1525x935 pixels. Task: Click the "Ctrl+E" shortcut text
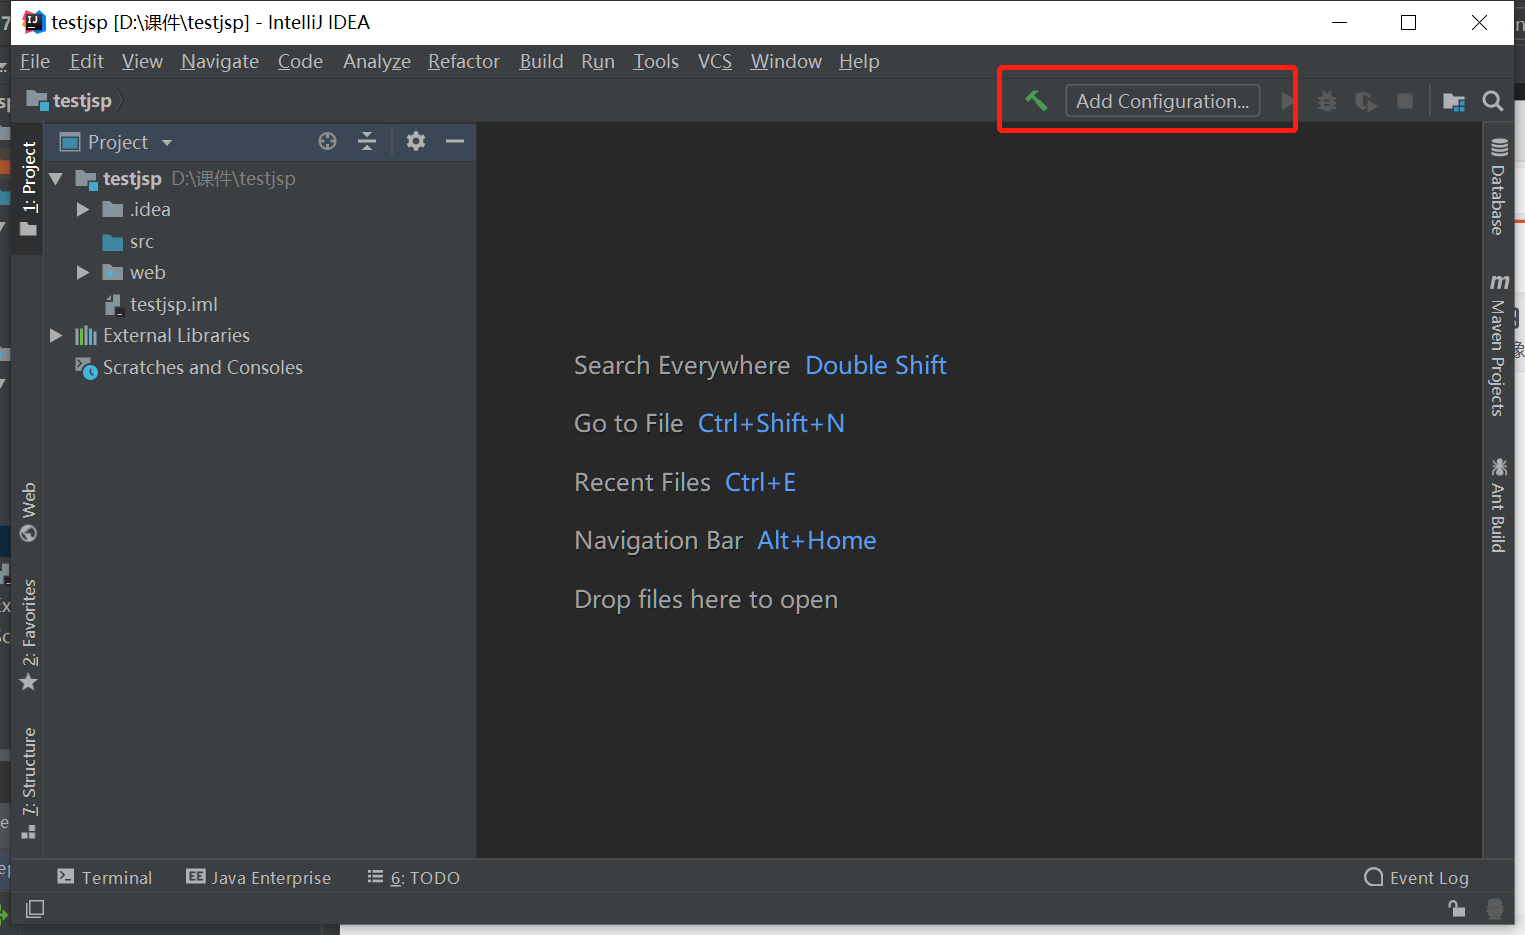click(761, 483)
